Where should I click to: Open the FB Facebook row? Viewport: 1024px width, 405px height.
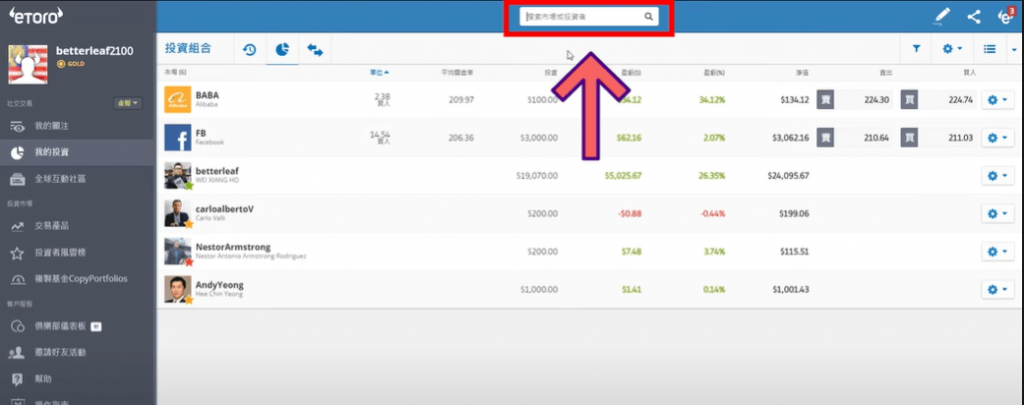589,138
